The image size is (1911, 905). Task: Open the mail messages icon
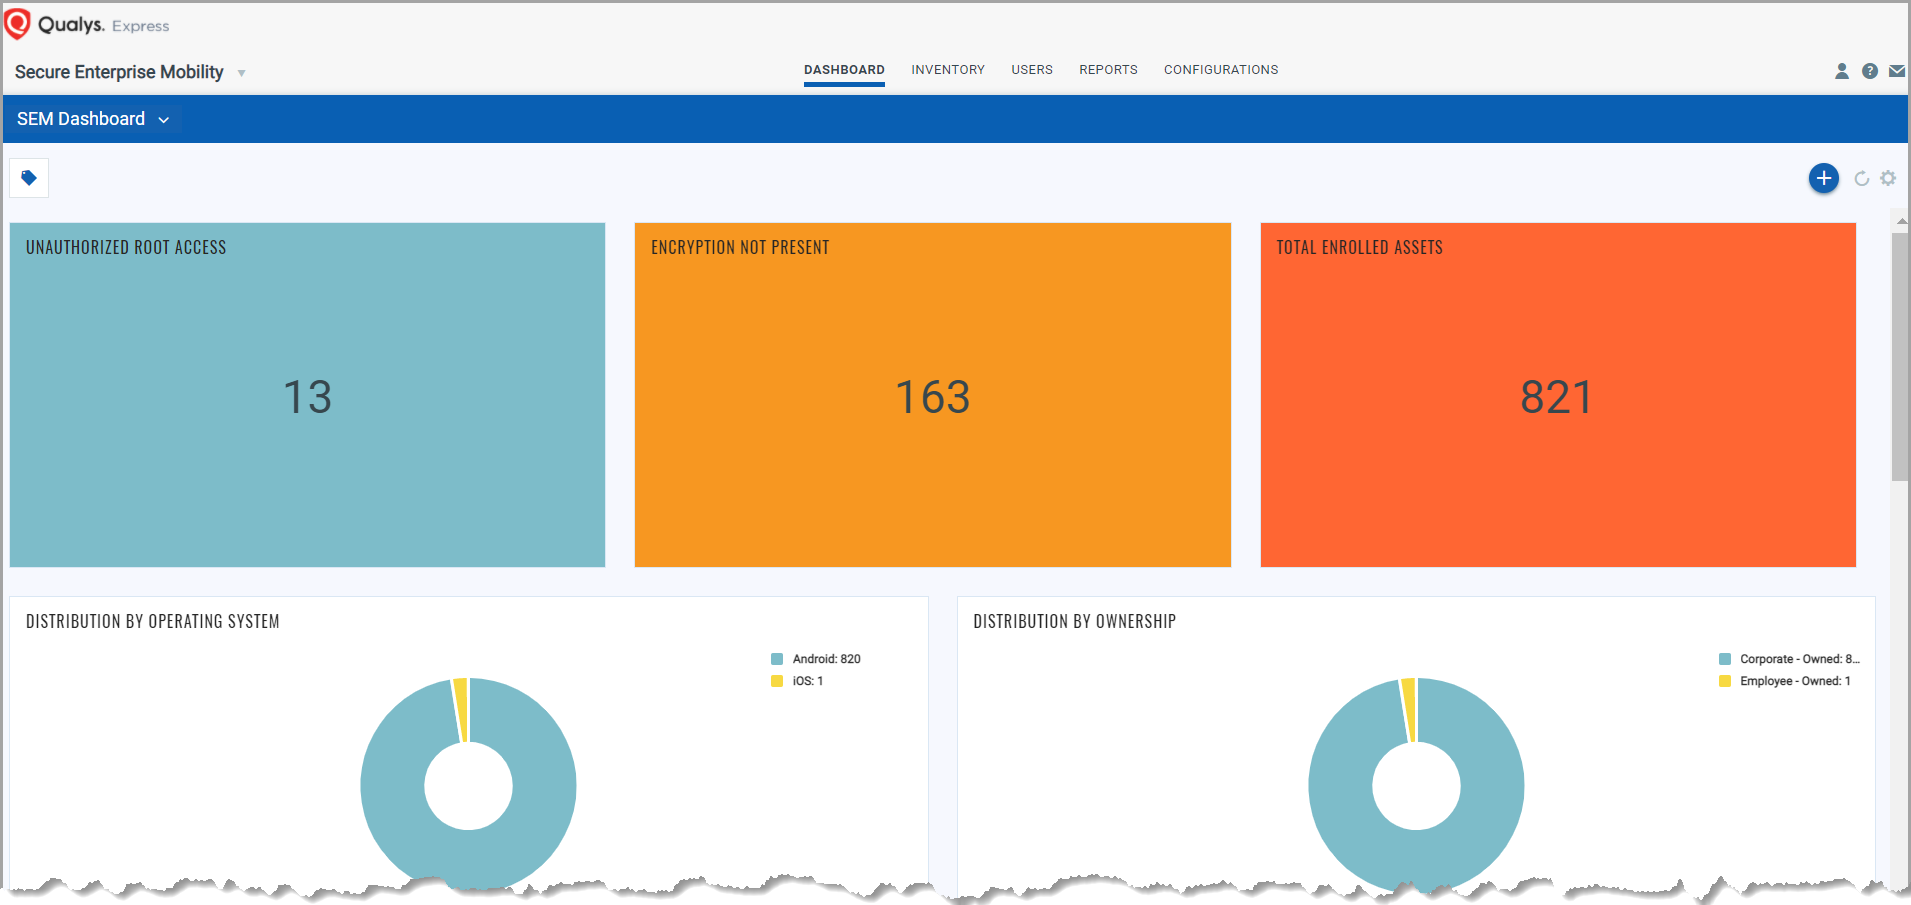coord(1897,71)
